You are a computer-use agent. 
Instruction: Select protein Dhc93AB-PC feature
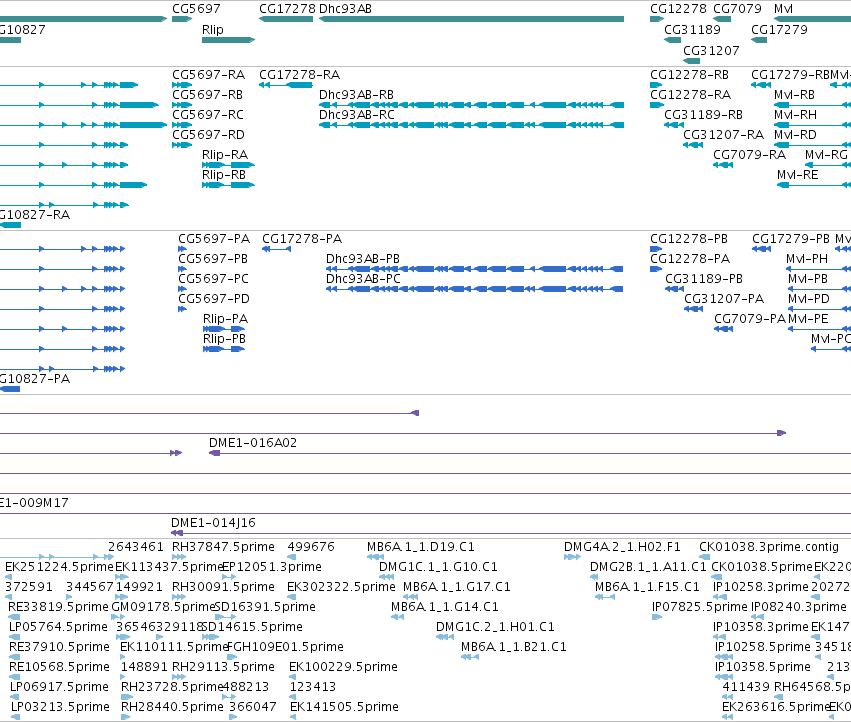[474, 289]
